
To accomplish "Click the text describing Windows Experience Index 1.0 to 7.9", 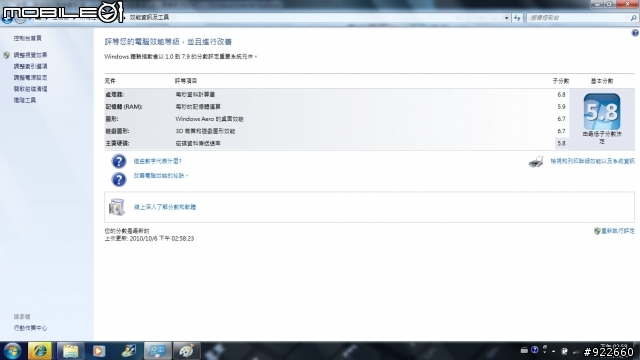I will pos(181,57).
